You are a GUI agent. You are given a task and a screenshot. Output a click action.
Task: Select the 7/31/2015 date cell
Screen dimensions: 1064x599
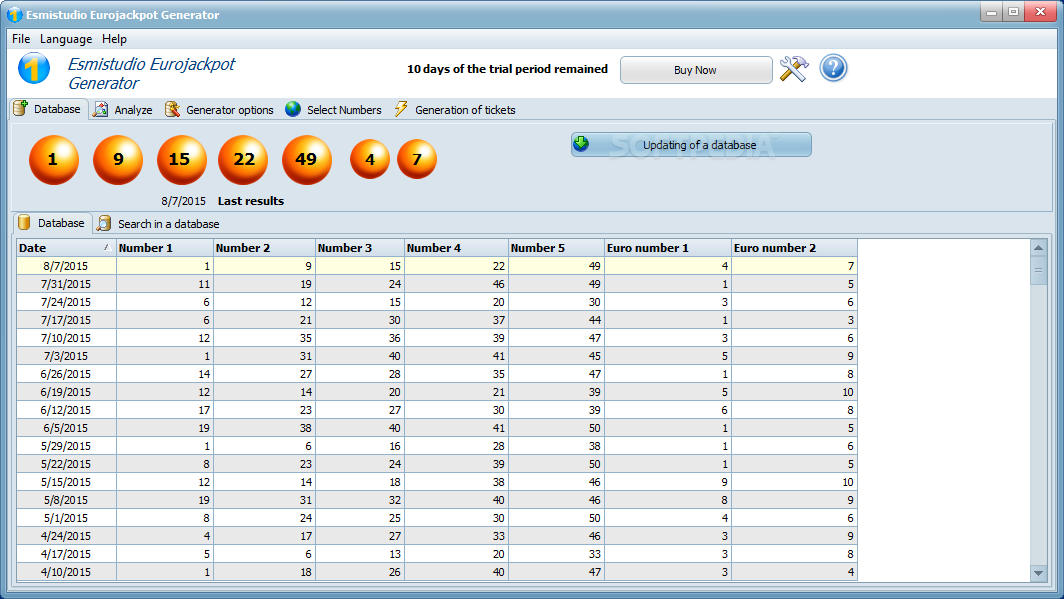66,284
